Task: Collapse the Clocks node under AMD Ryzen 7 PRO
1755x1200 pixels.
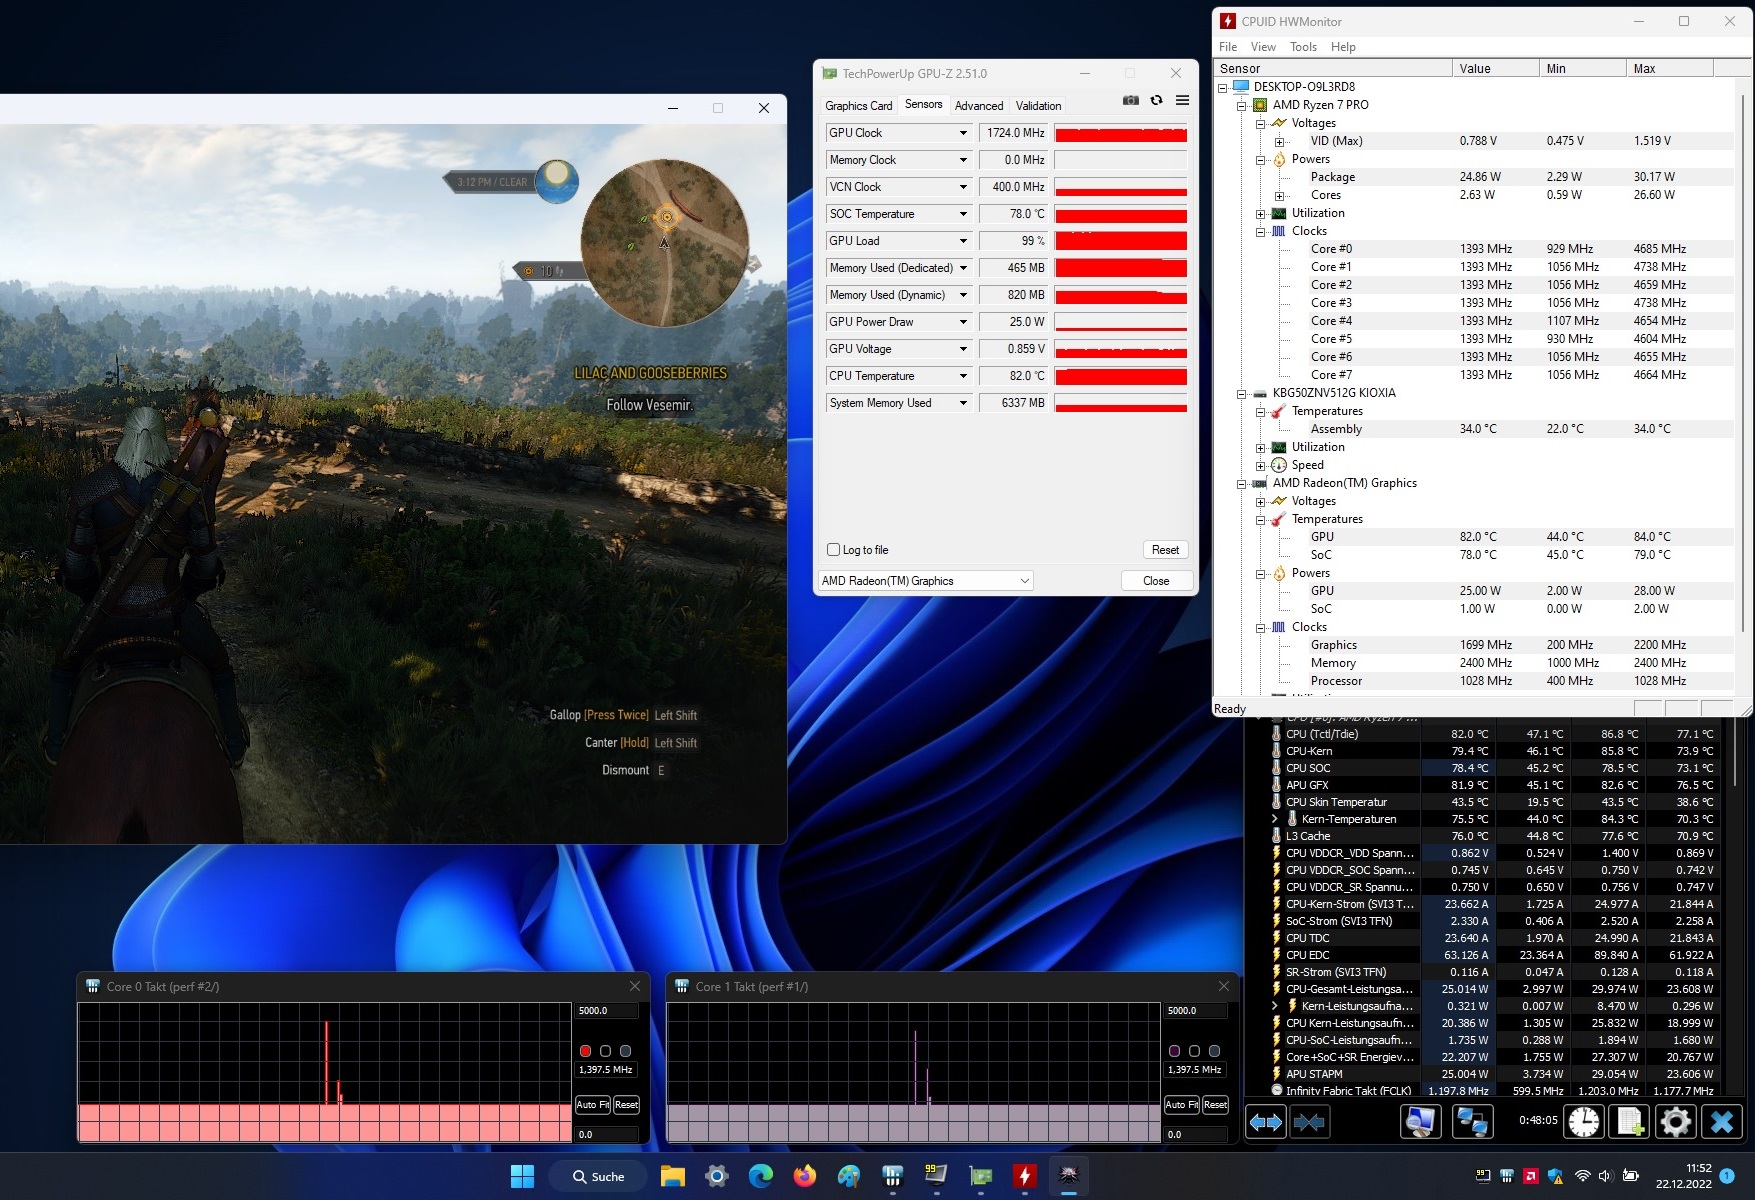Action: (1260, 231)
